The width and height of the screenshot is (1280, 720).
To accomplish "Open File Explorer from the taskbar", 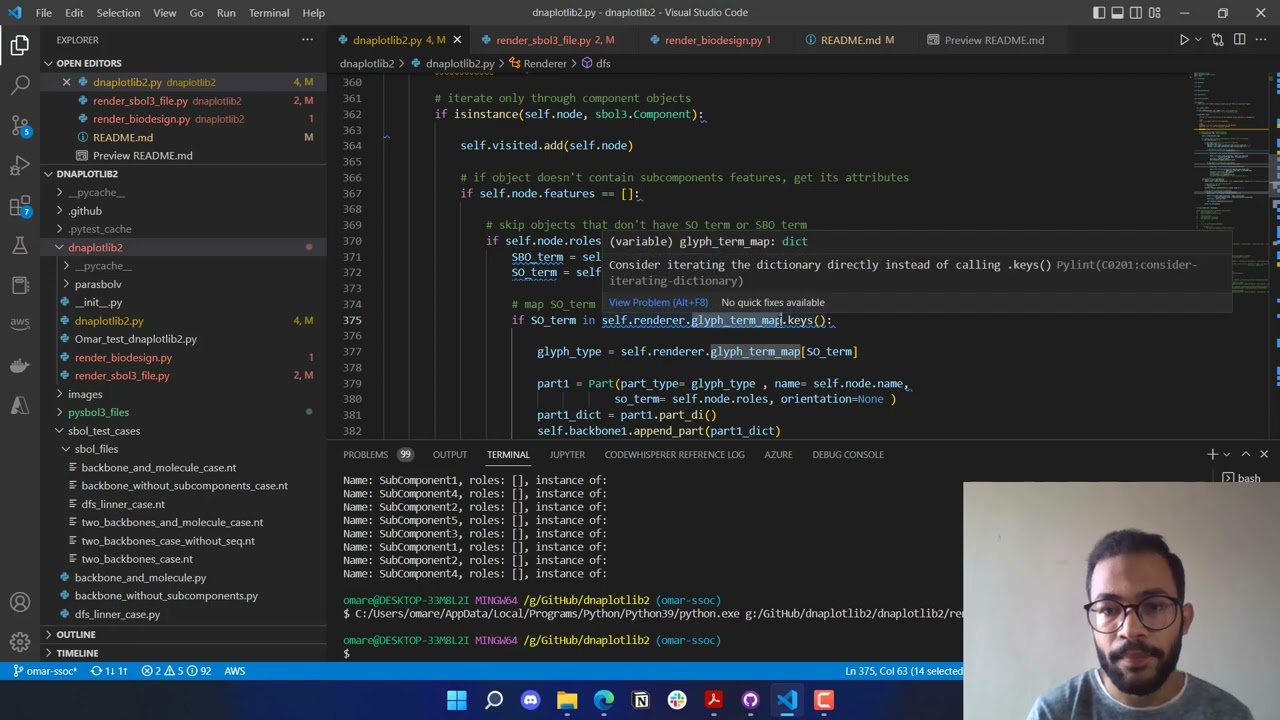I will [x=567, y=700].
